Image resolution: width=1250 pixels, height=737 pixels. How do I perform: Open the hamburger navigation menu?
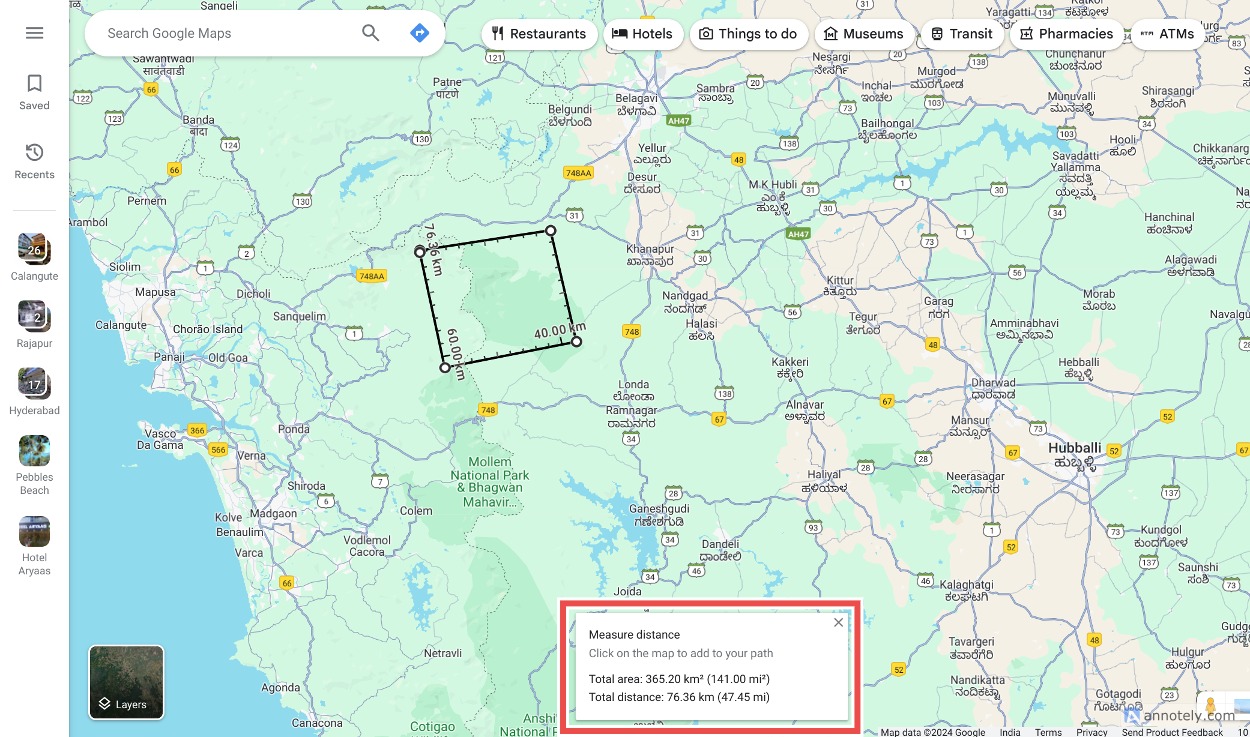(34, 32)
